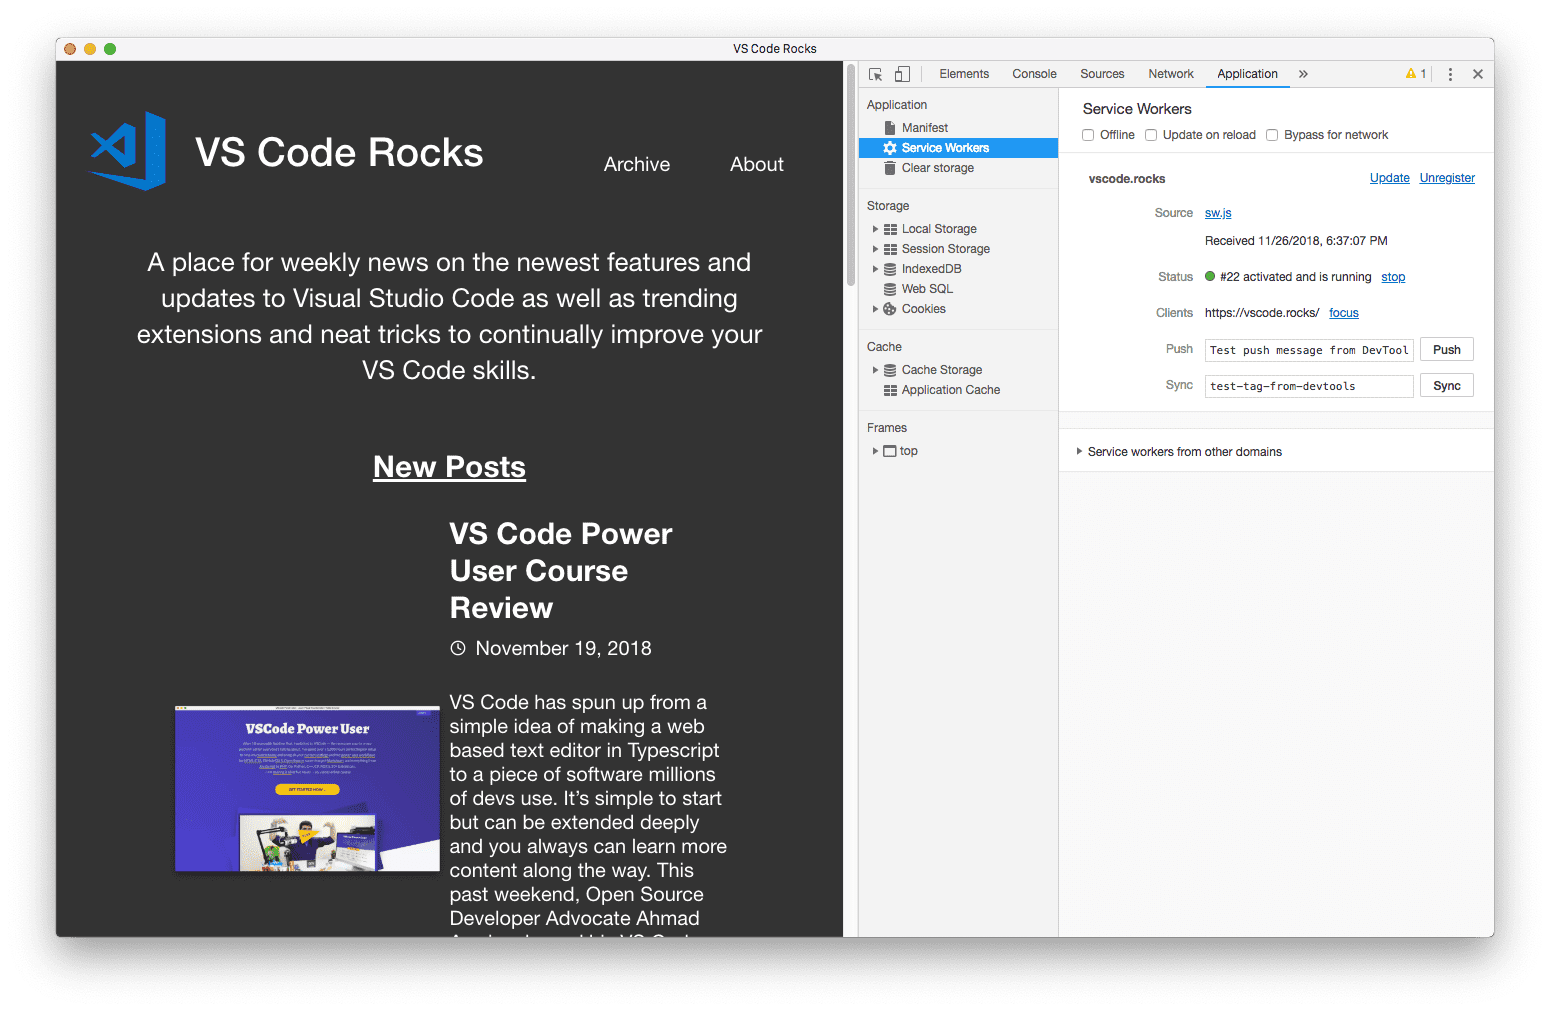
Task: Enable Bypass for network checkbox
Action: pos(1272,135)
